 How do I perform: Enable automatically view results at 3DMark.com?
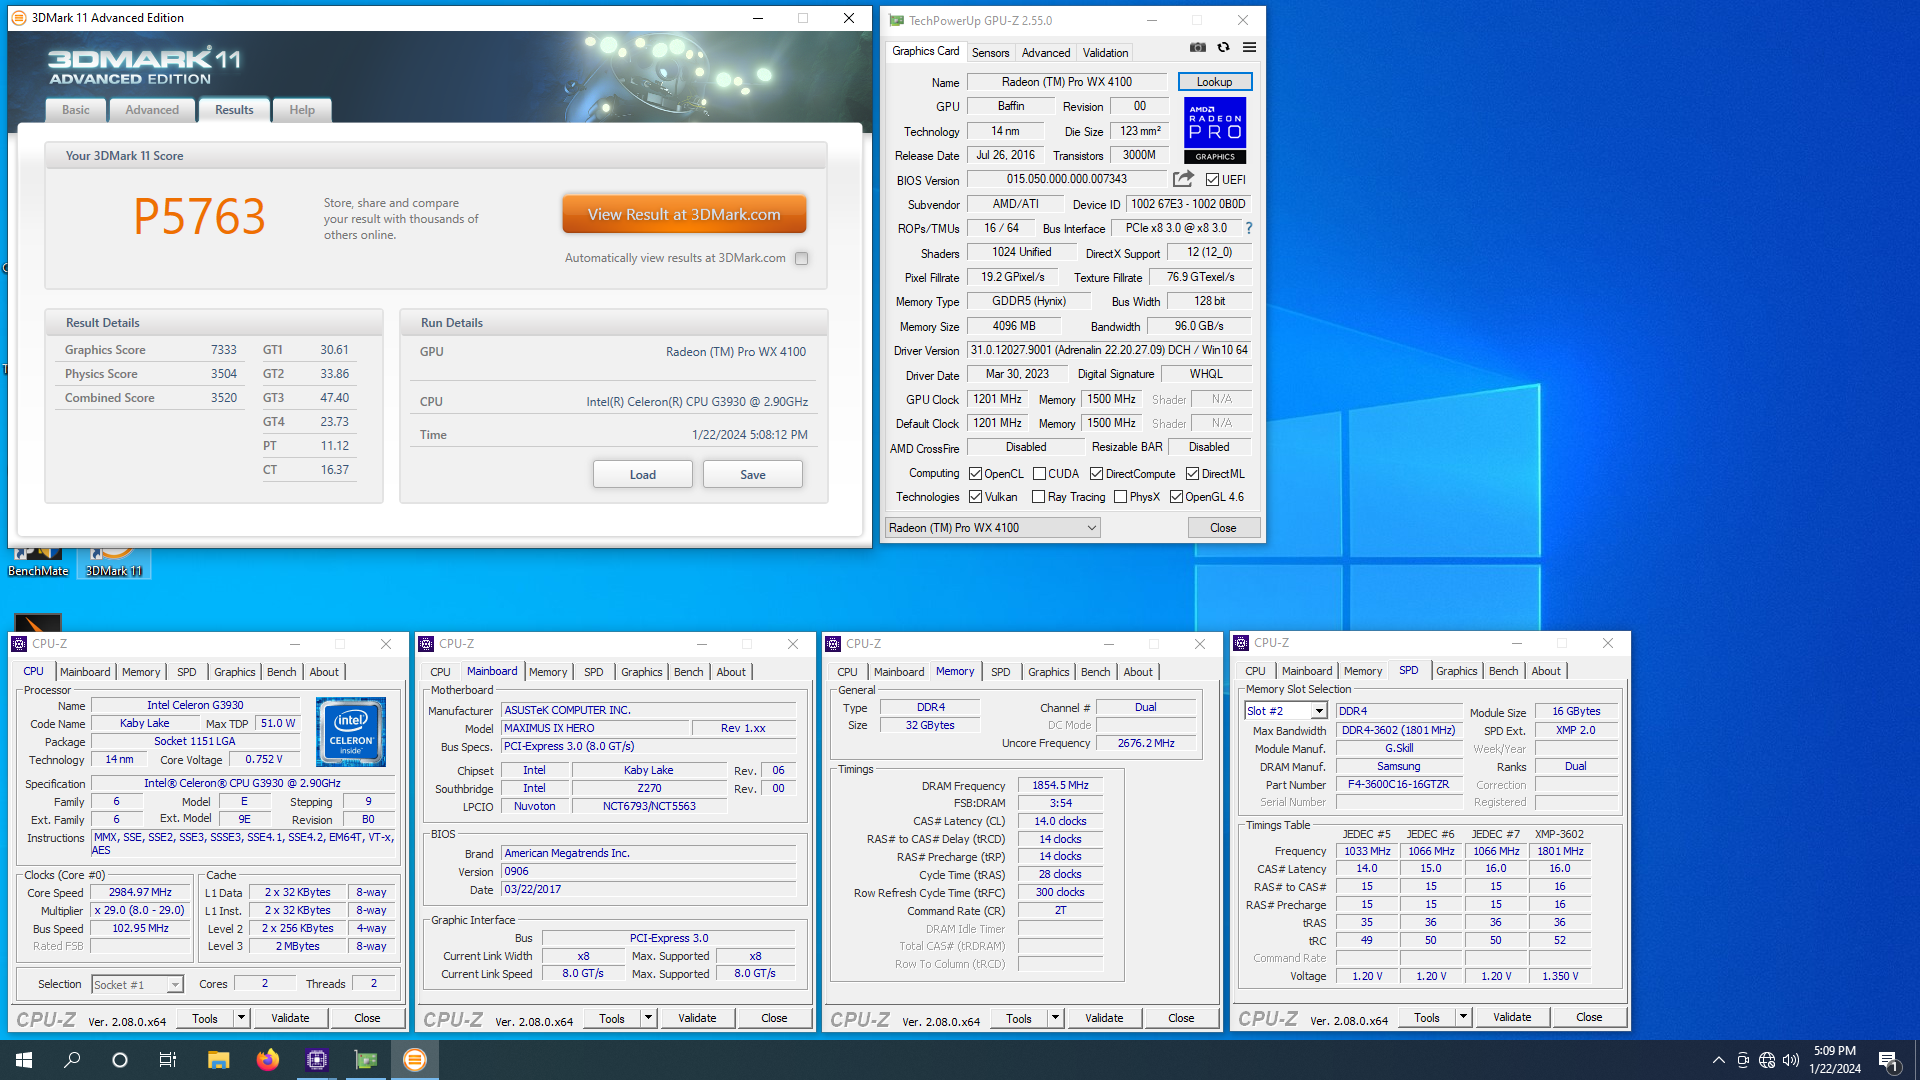(801, 258)
